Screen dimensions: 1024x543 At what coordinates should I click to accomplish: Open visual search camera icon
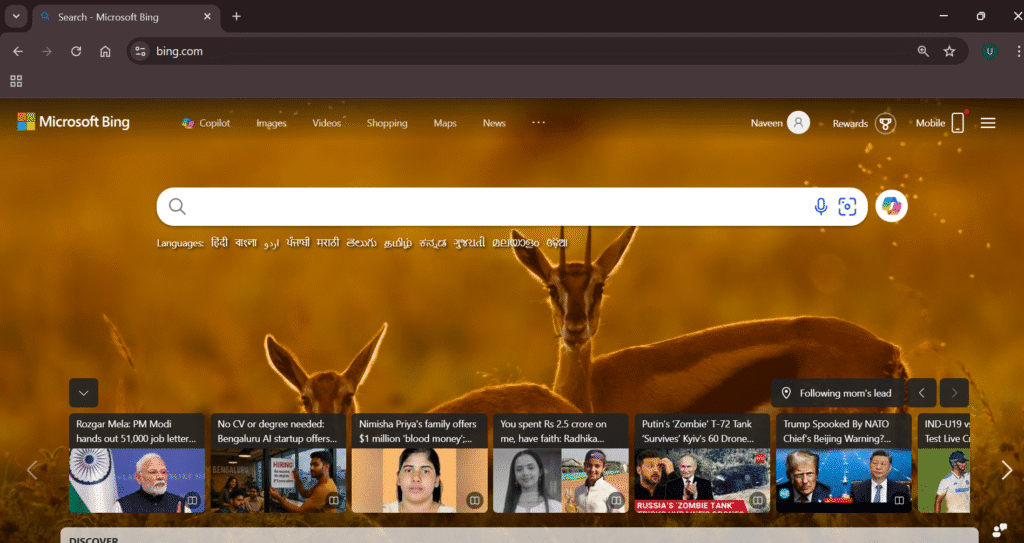coord(847,206)
